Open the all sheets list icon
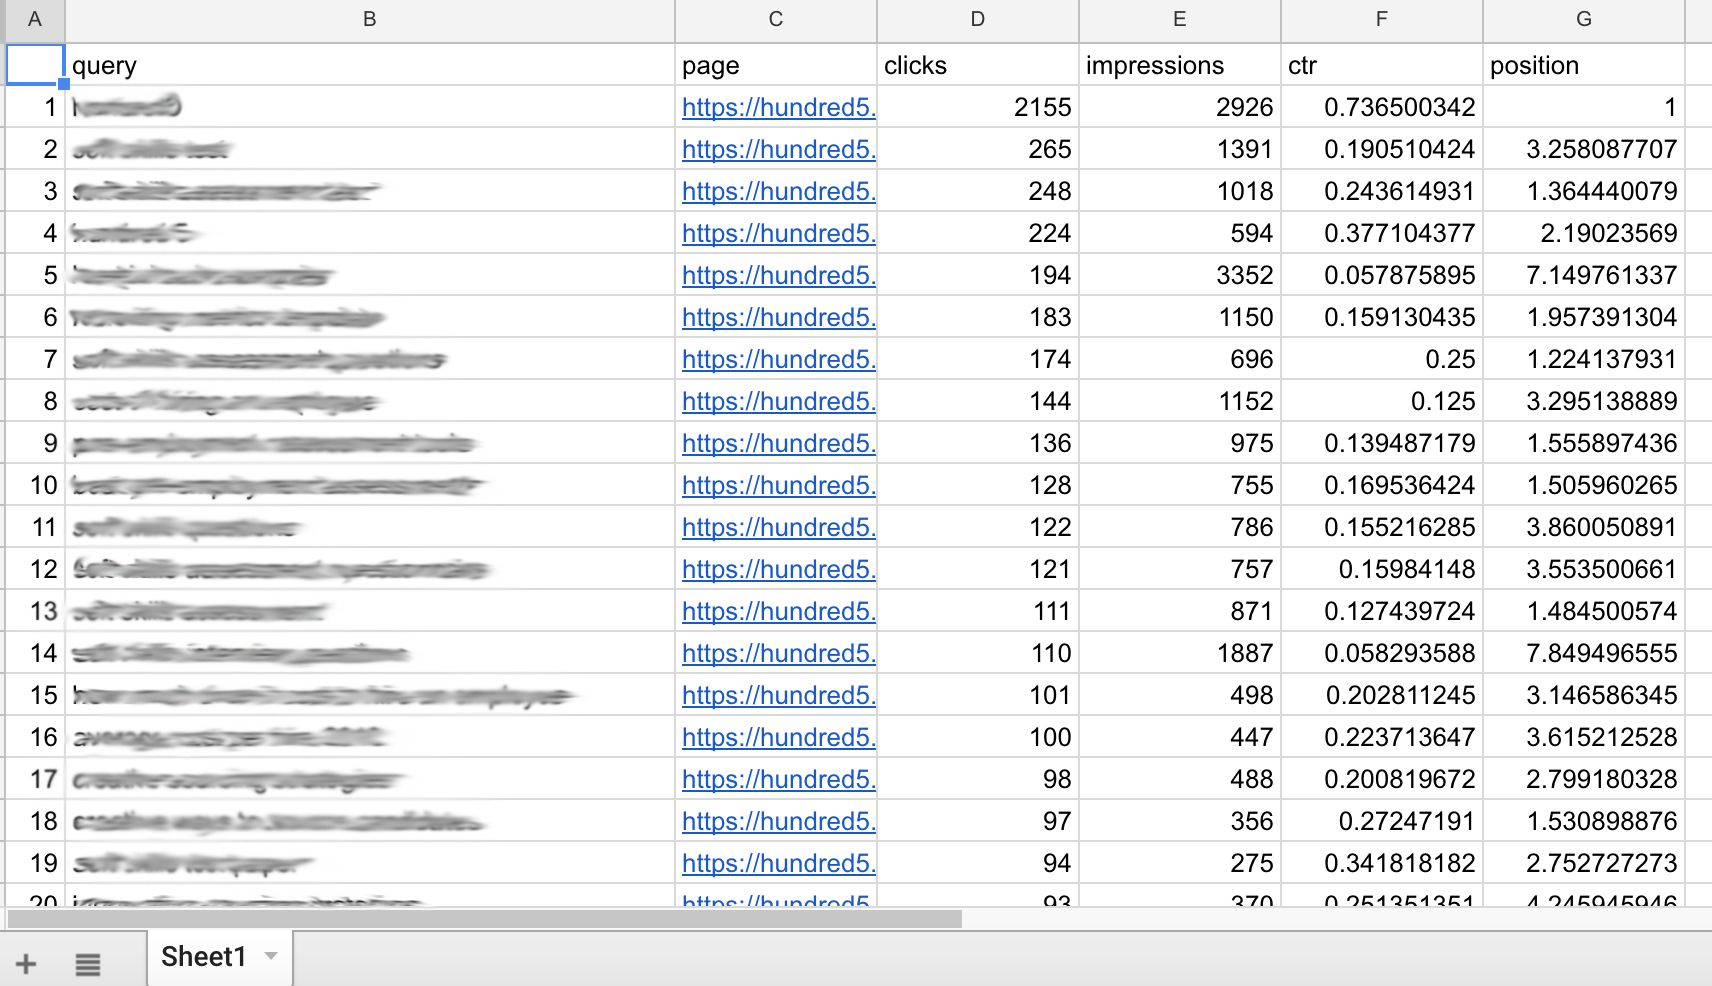 click(88, 964)
